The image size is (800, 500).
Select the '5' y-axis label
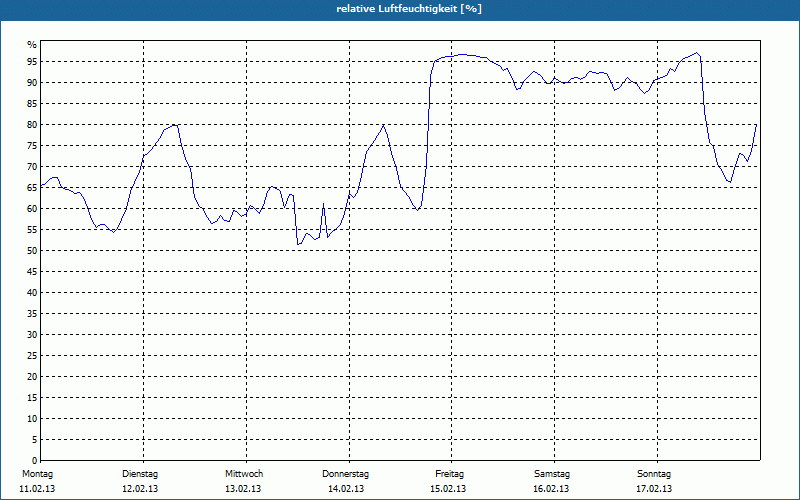click(x=35, y=439)
